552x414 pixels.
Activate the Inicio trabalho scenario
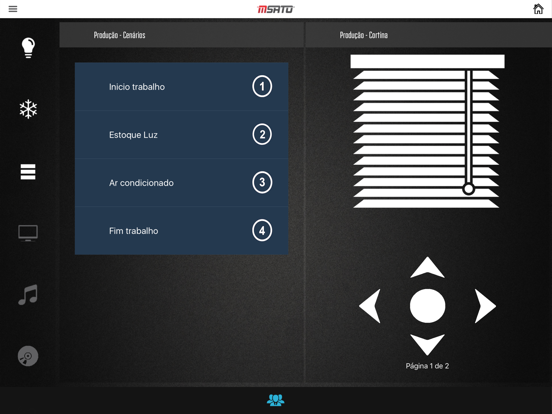point(182,87)
